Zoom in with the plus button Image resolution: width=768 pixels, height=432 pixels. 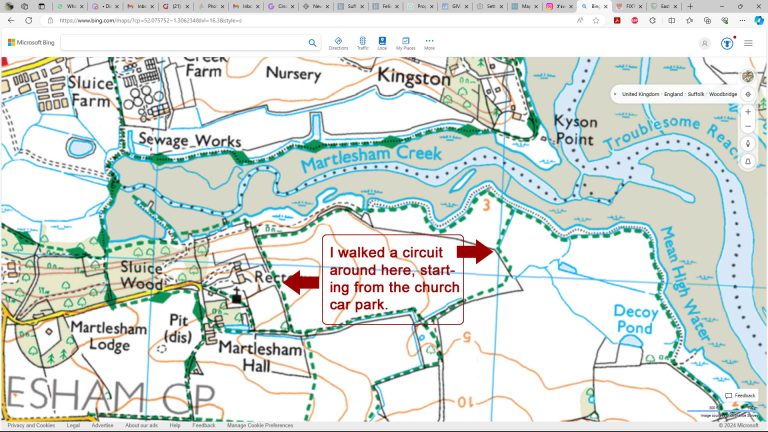(748, 111)
